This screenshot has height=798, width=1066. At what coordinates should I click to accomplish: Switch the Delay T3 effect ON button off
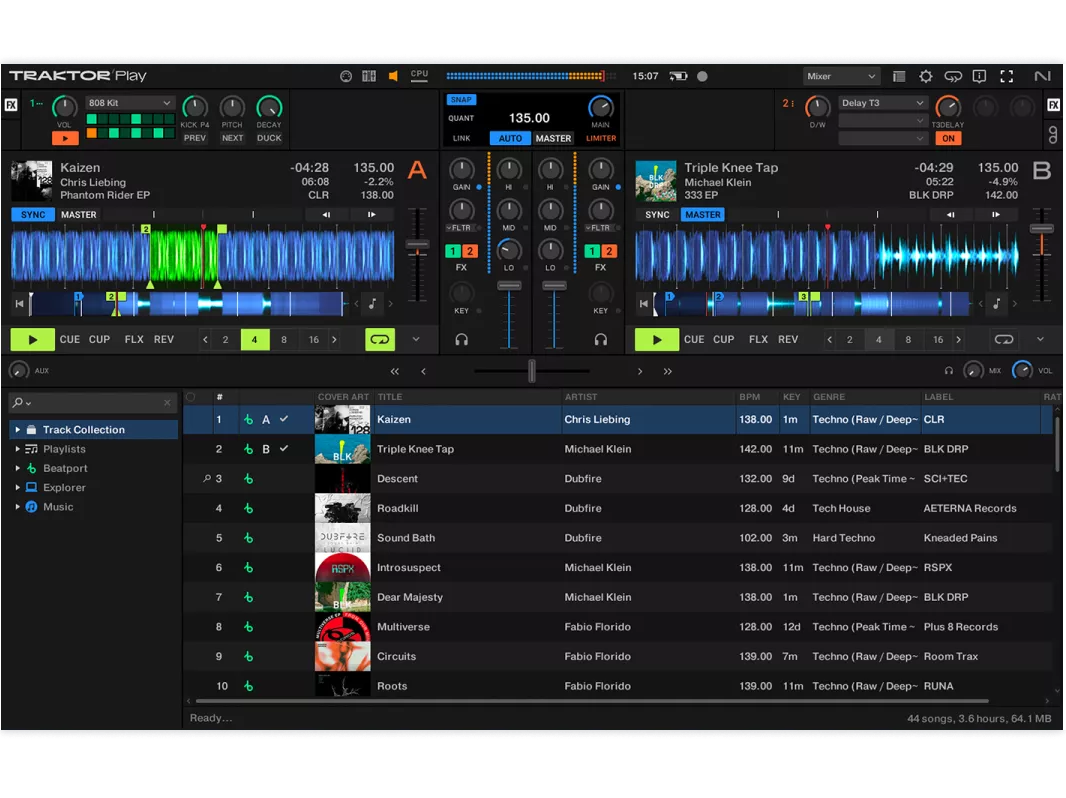949,137
